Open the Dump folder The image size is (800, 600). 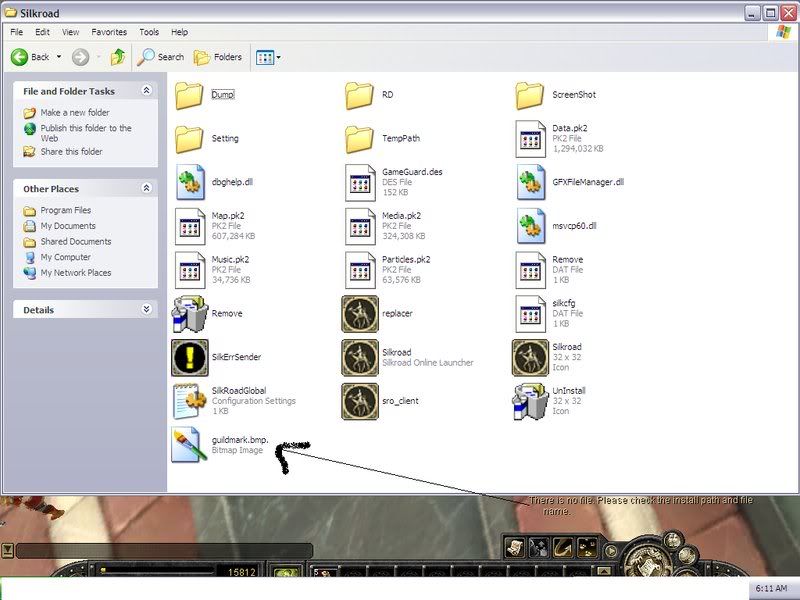189,95
